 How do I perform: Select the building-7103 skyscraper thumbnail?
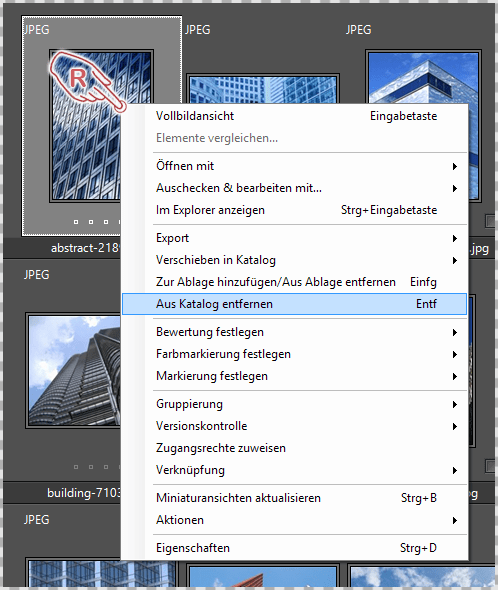click(x=74, y=371)
